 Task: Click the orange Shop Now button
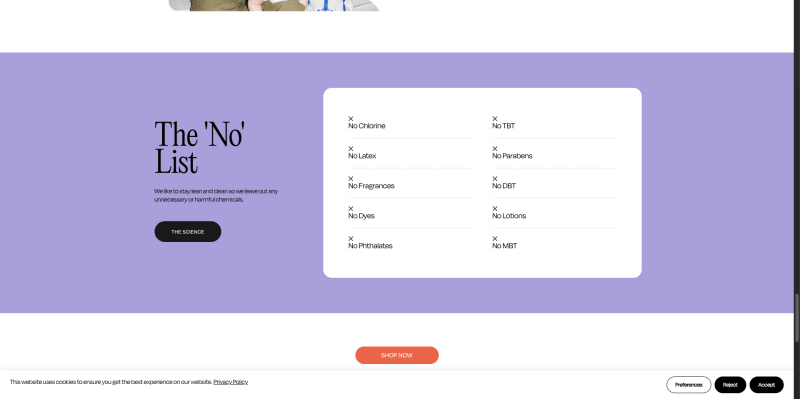pos(397,355)
